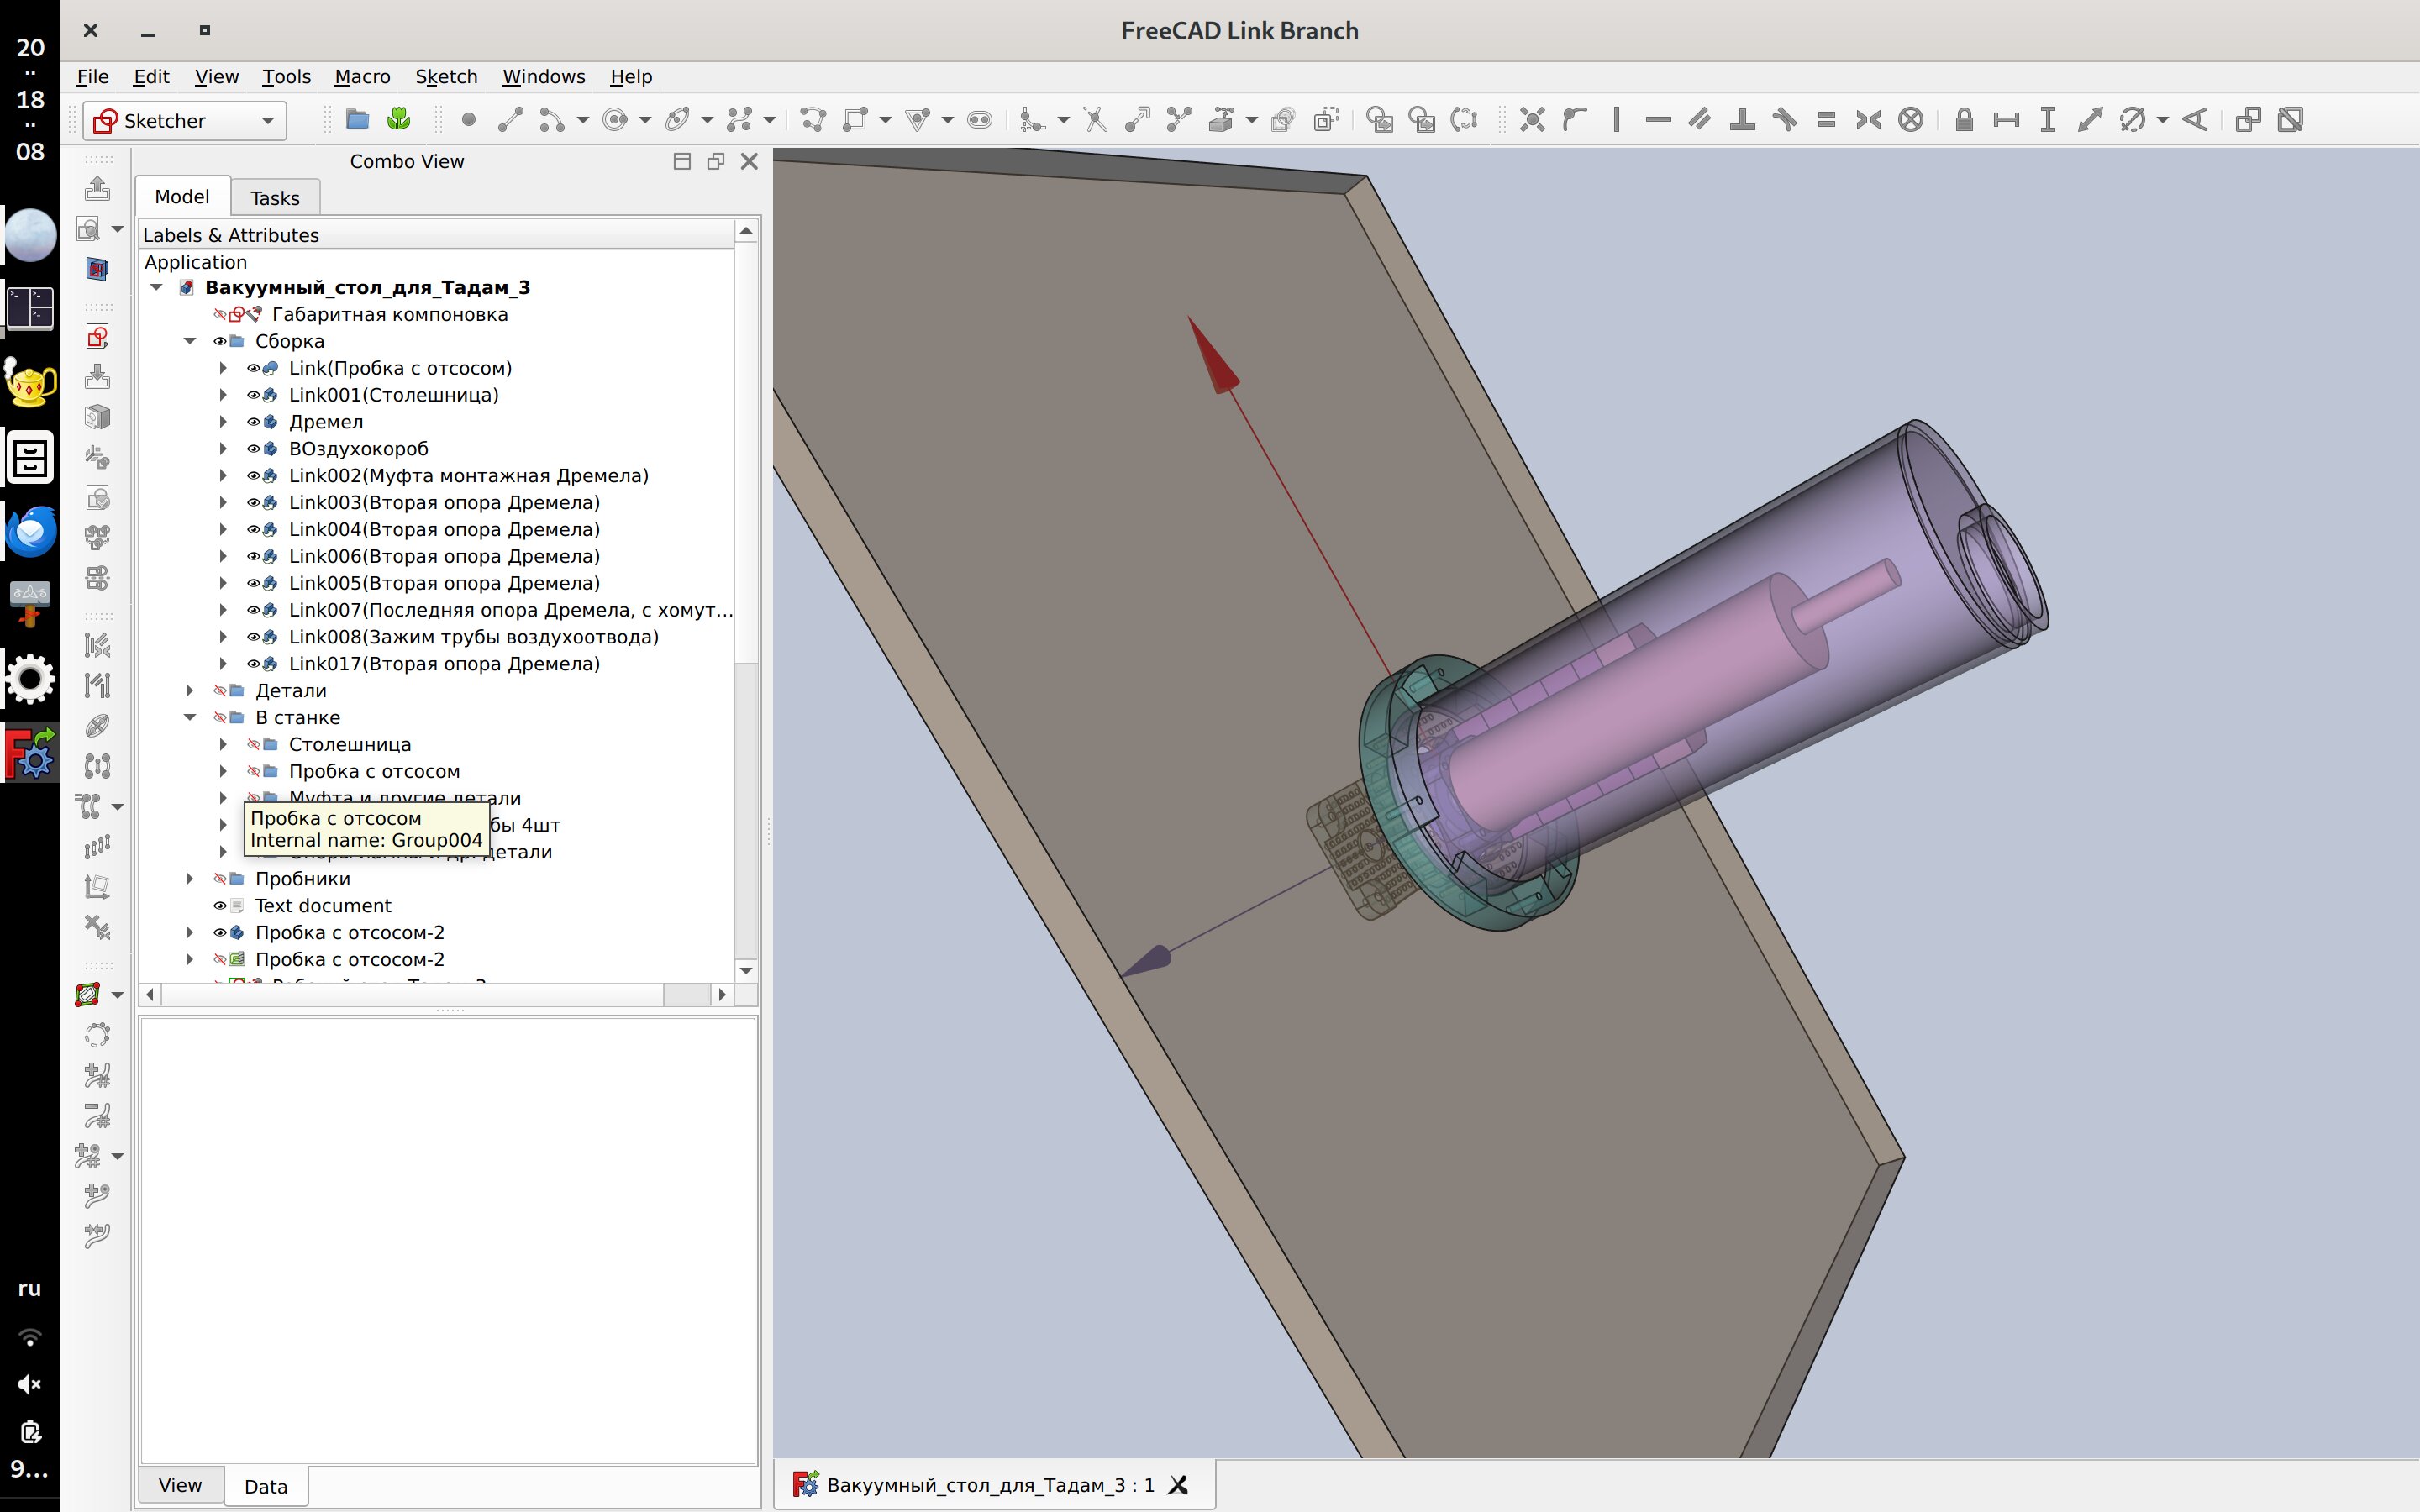Screen dimensions: 2420x1512
Task: Switch to the Tasks tab
Action: [x=275, y=198]
